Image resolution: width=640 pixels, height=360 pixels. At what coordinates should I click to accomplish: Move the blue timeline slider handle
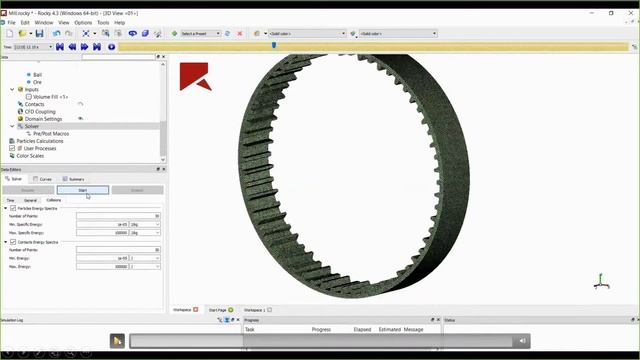coord(274,45)
